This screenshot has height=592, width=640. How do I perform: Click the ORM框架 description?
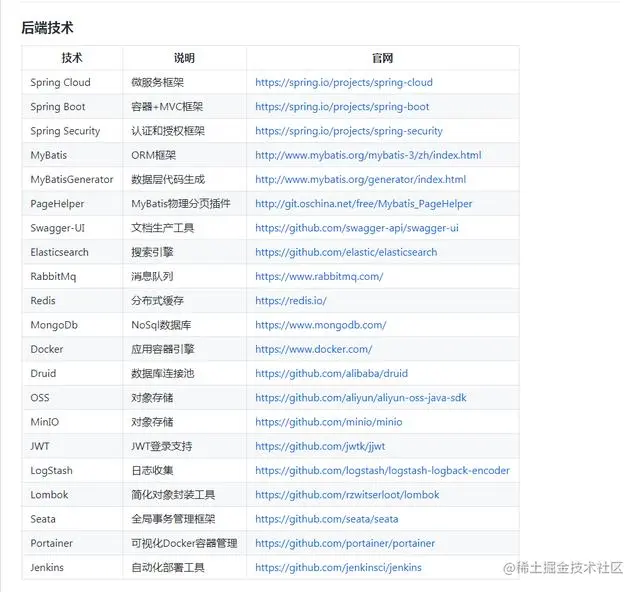coord(153,155)
